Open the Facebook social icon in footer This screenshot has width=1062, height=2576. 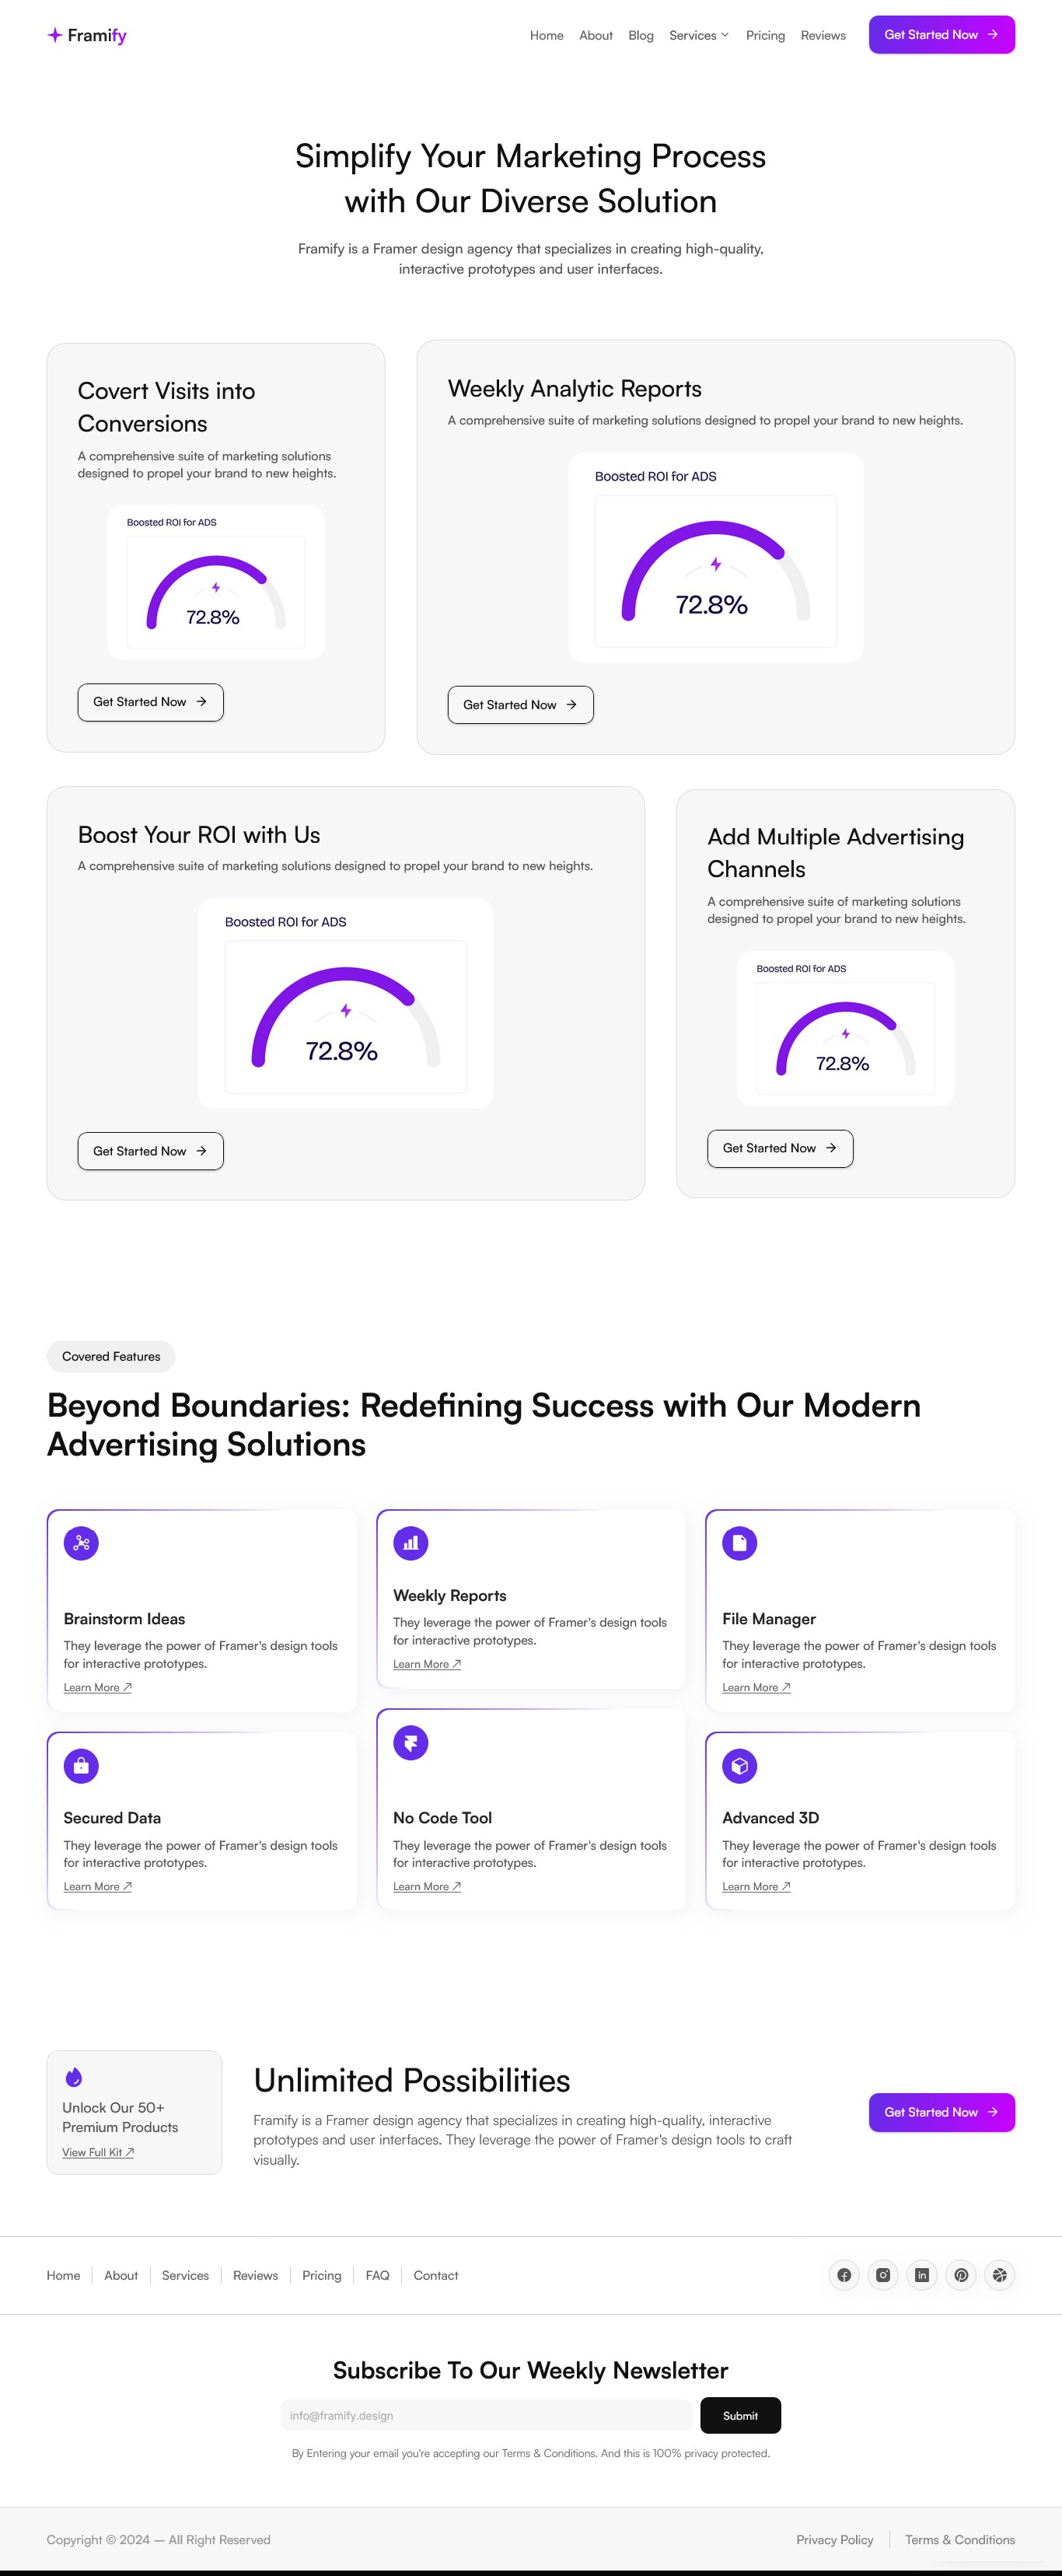(x=844, y=2275)
